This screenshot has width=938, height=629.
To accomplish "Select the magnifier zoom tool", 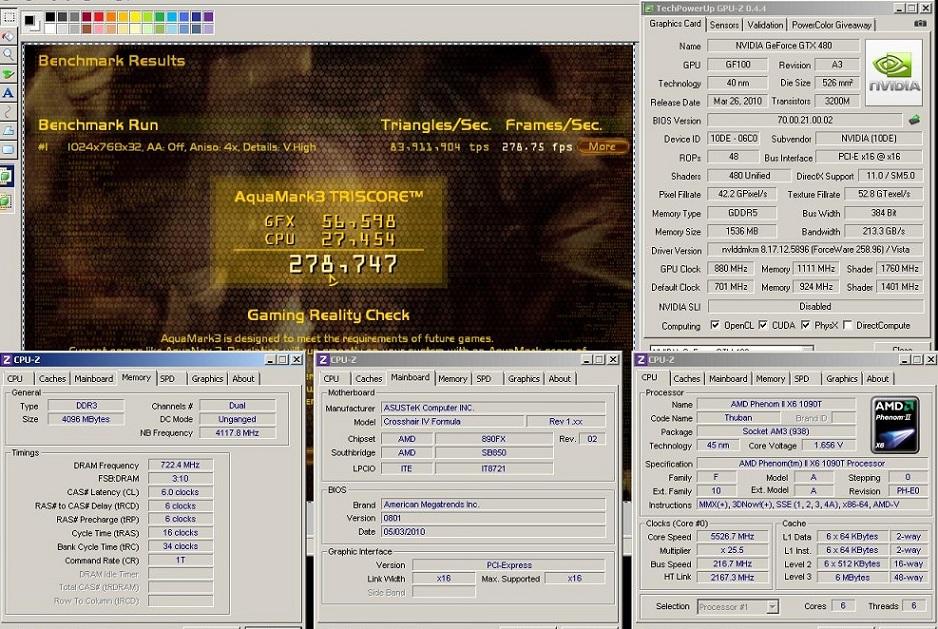I will click(8, 54).
